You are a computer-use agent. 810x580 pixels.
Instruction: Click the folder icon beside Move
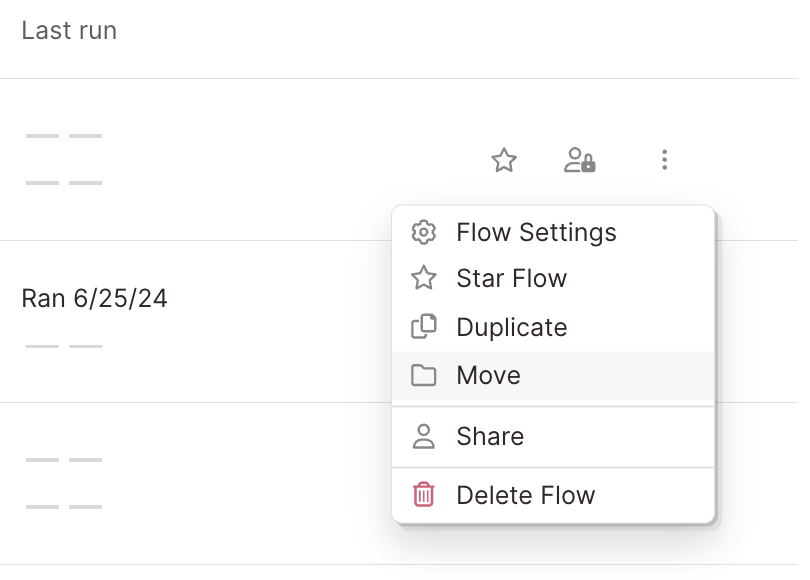pos(424,376)
